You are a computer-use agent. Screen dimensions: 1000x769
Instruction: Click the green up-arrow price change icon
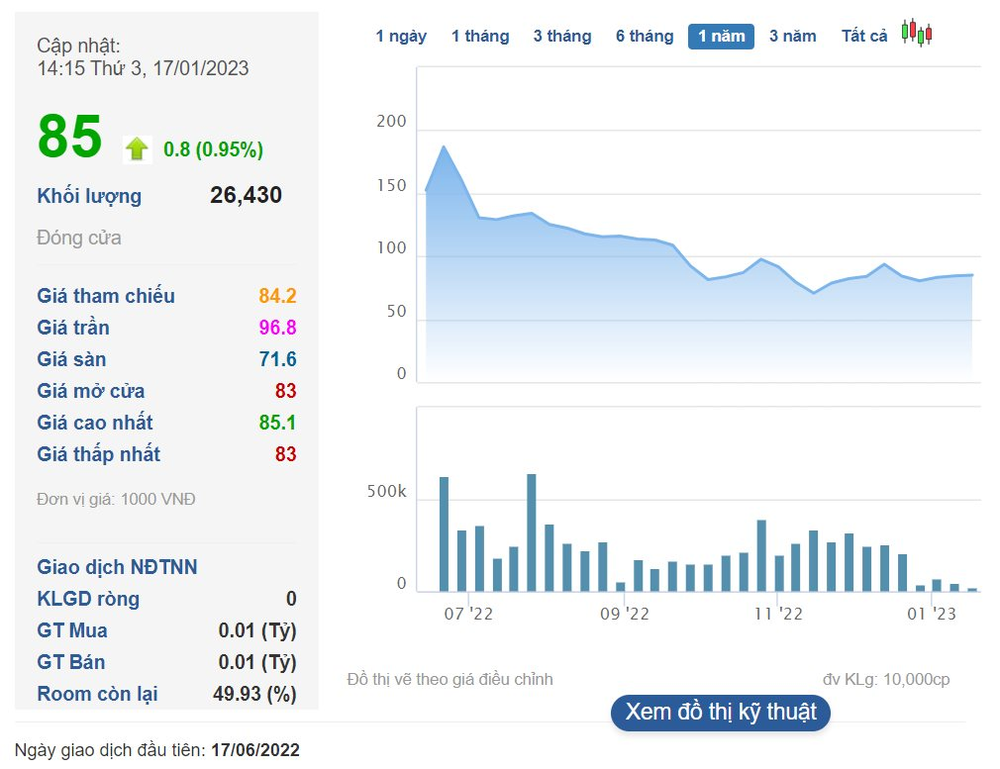coord(137,150)
